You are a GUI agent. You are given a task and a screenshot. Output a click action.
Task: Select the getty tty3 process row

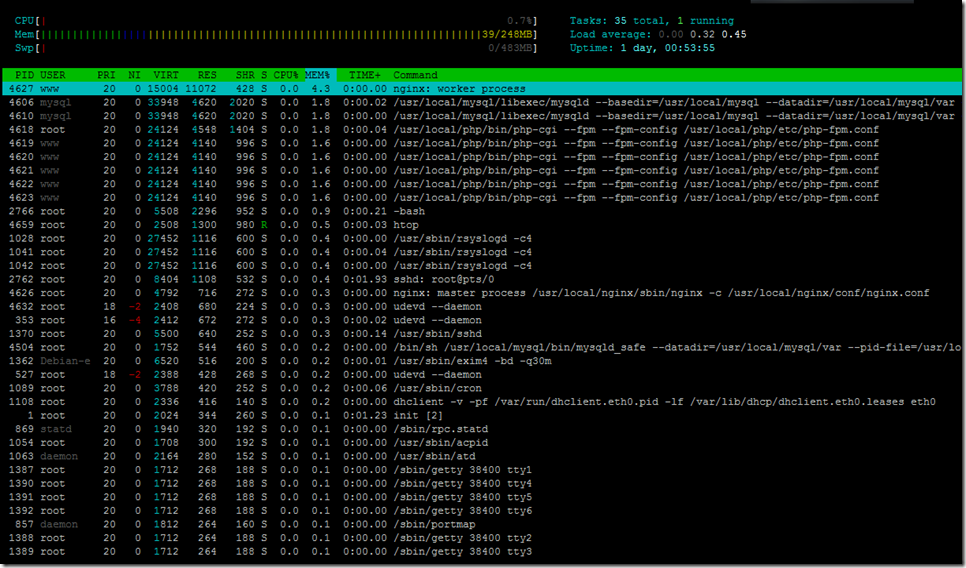click(x=482, y=551)
